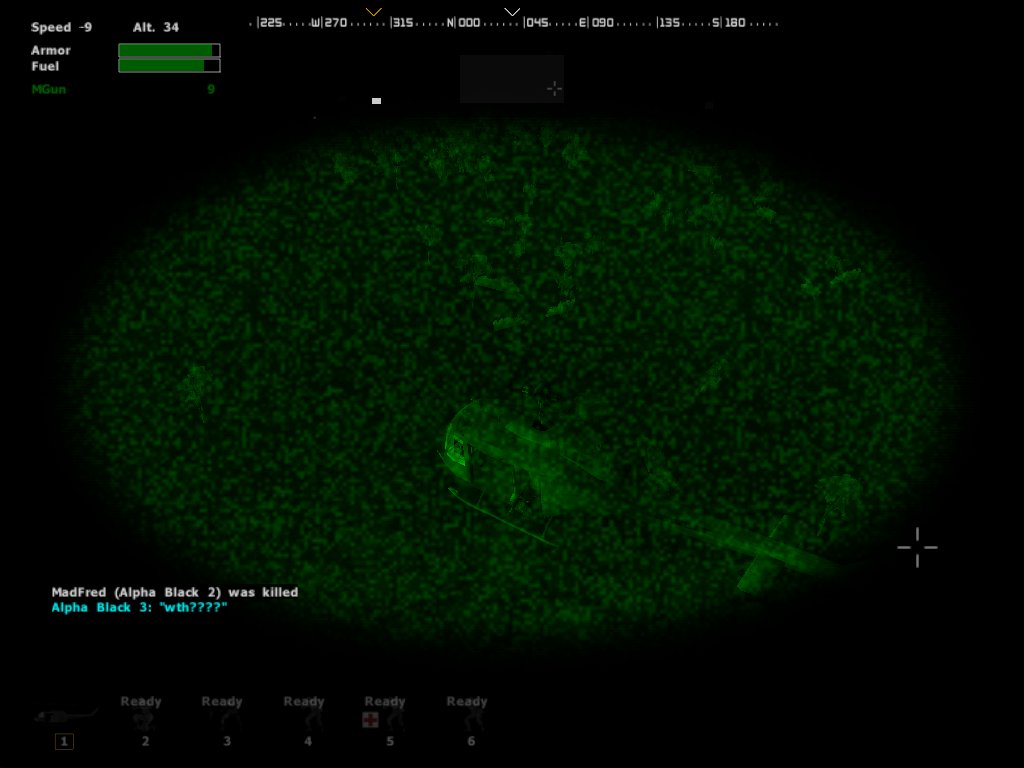Click the Ready label above unit 2

140,701
